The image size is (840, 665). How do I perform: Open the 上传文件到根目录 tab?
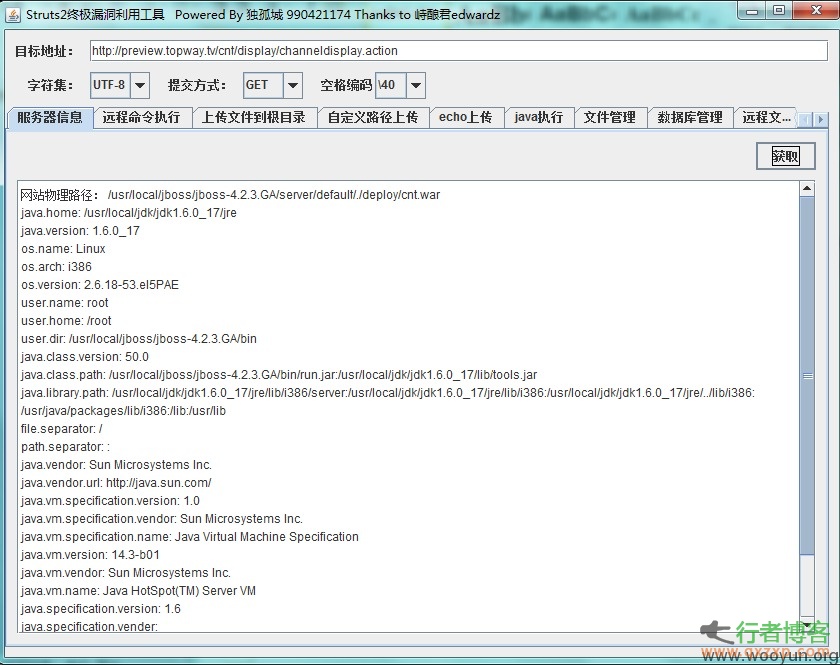point(254,117)
